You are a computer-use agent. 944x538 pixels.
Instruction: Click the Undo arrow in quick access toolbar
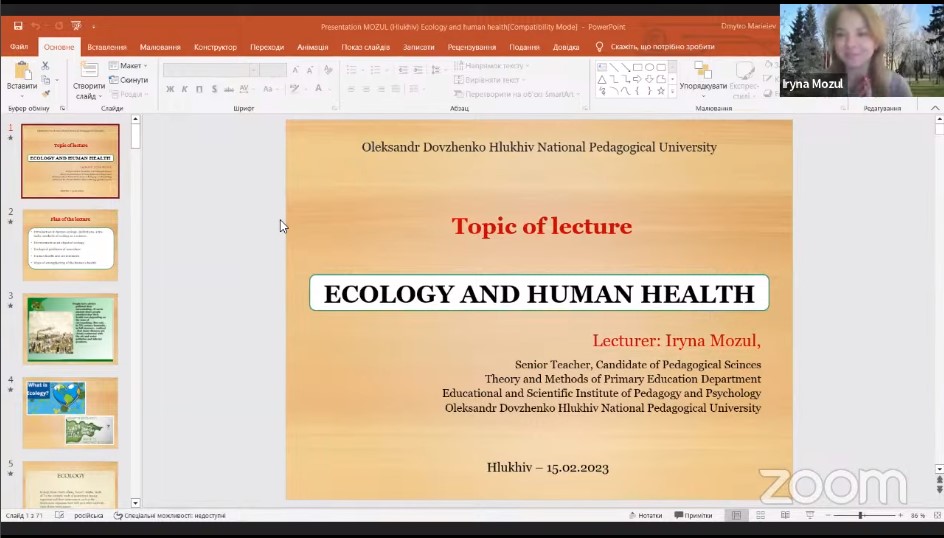pos(36,26)
